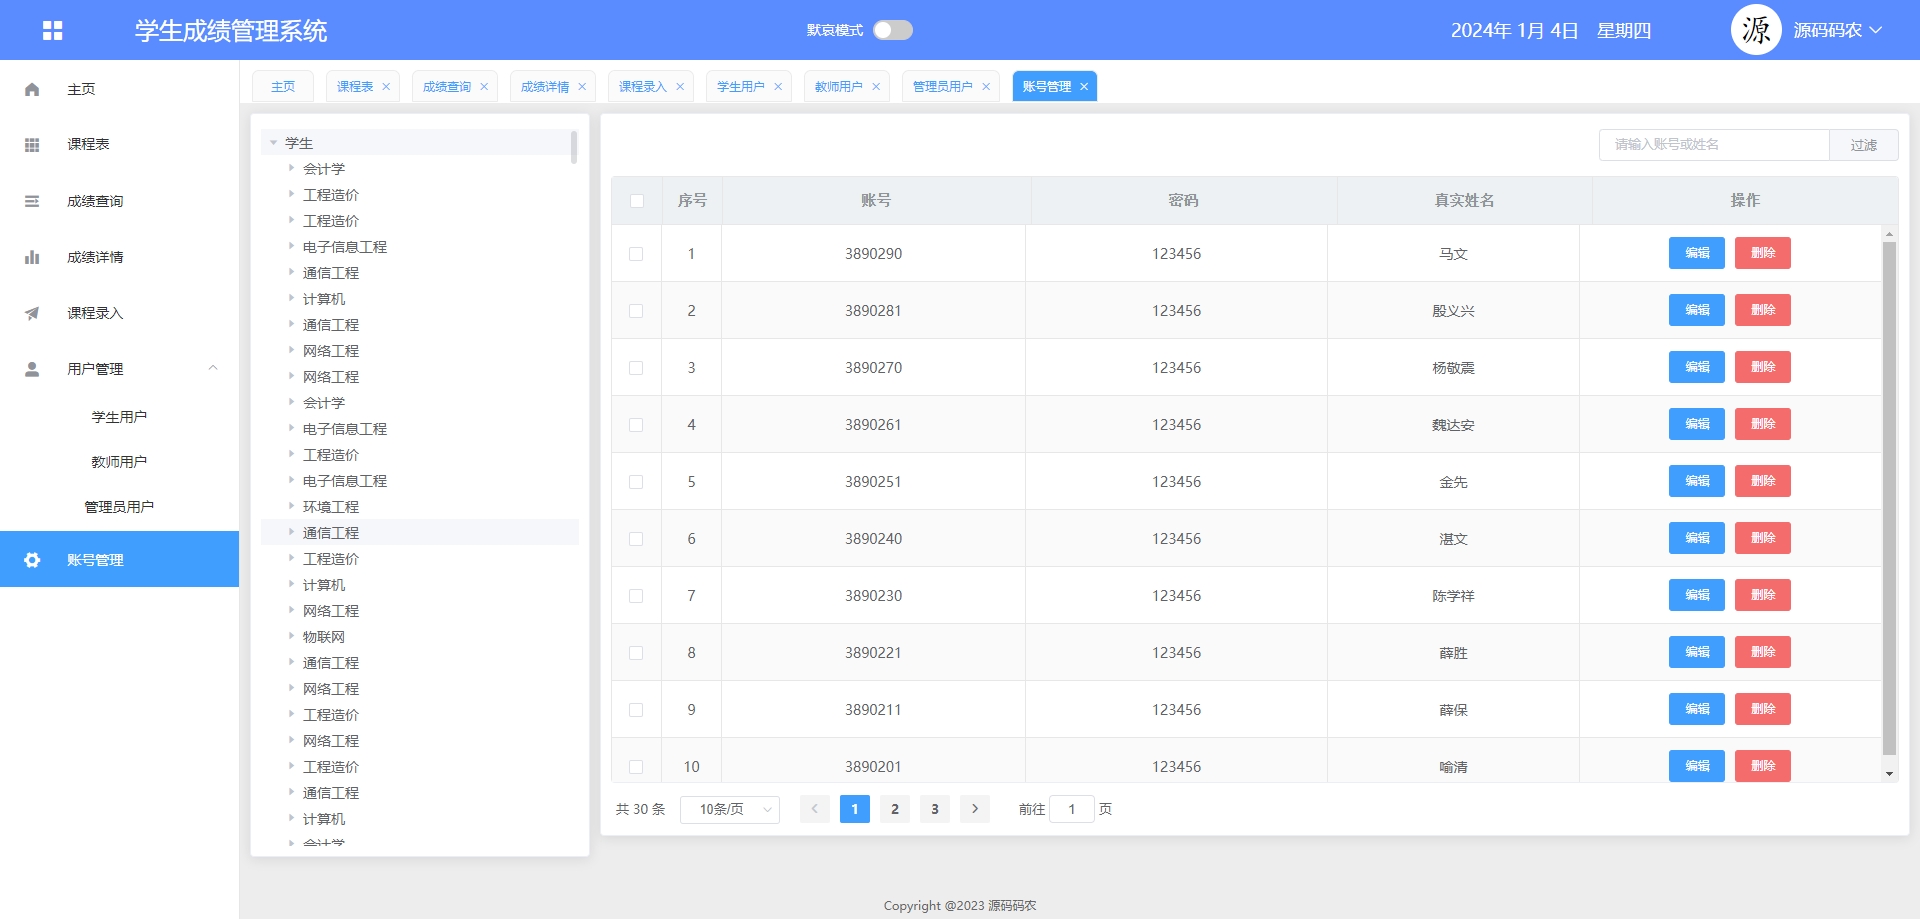Focus the 前往 page number input

coord(1072,809)
